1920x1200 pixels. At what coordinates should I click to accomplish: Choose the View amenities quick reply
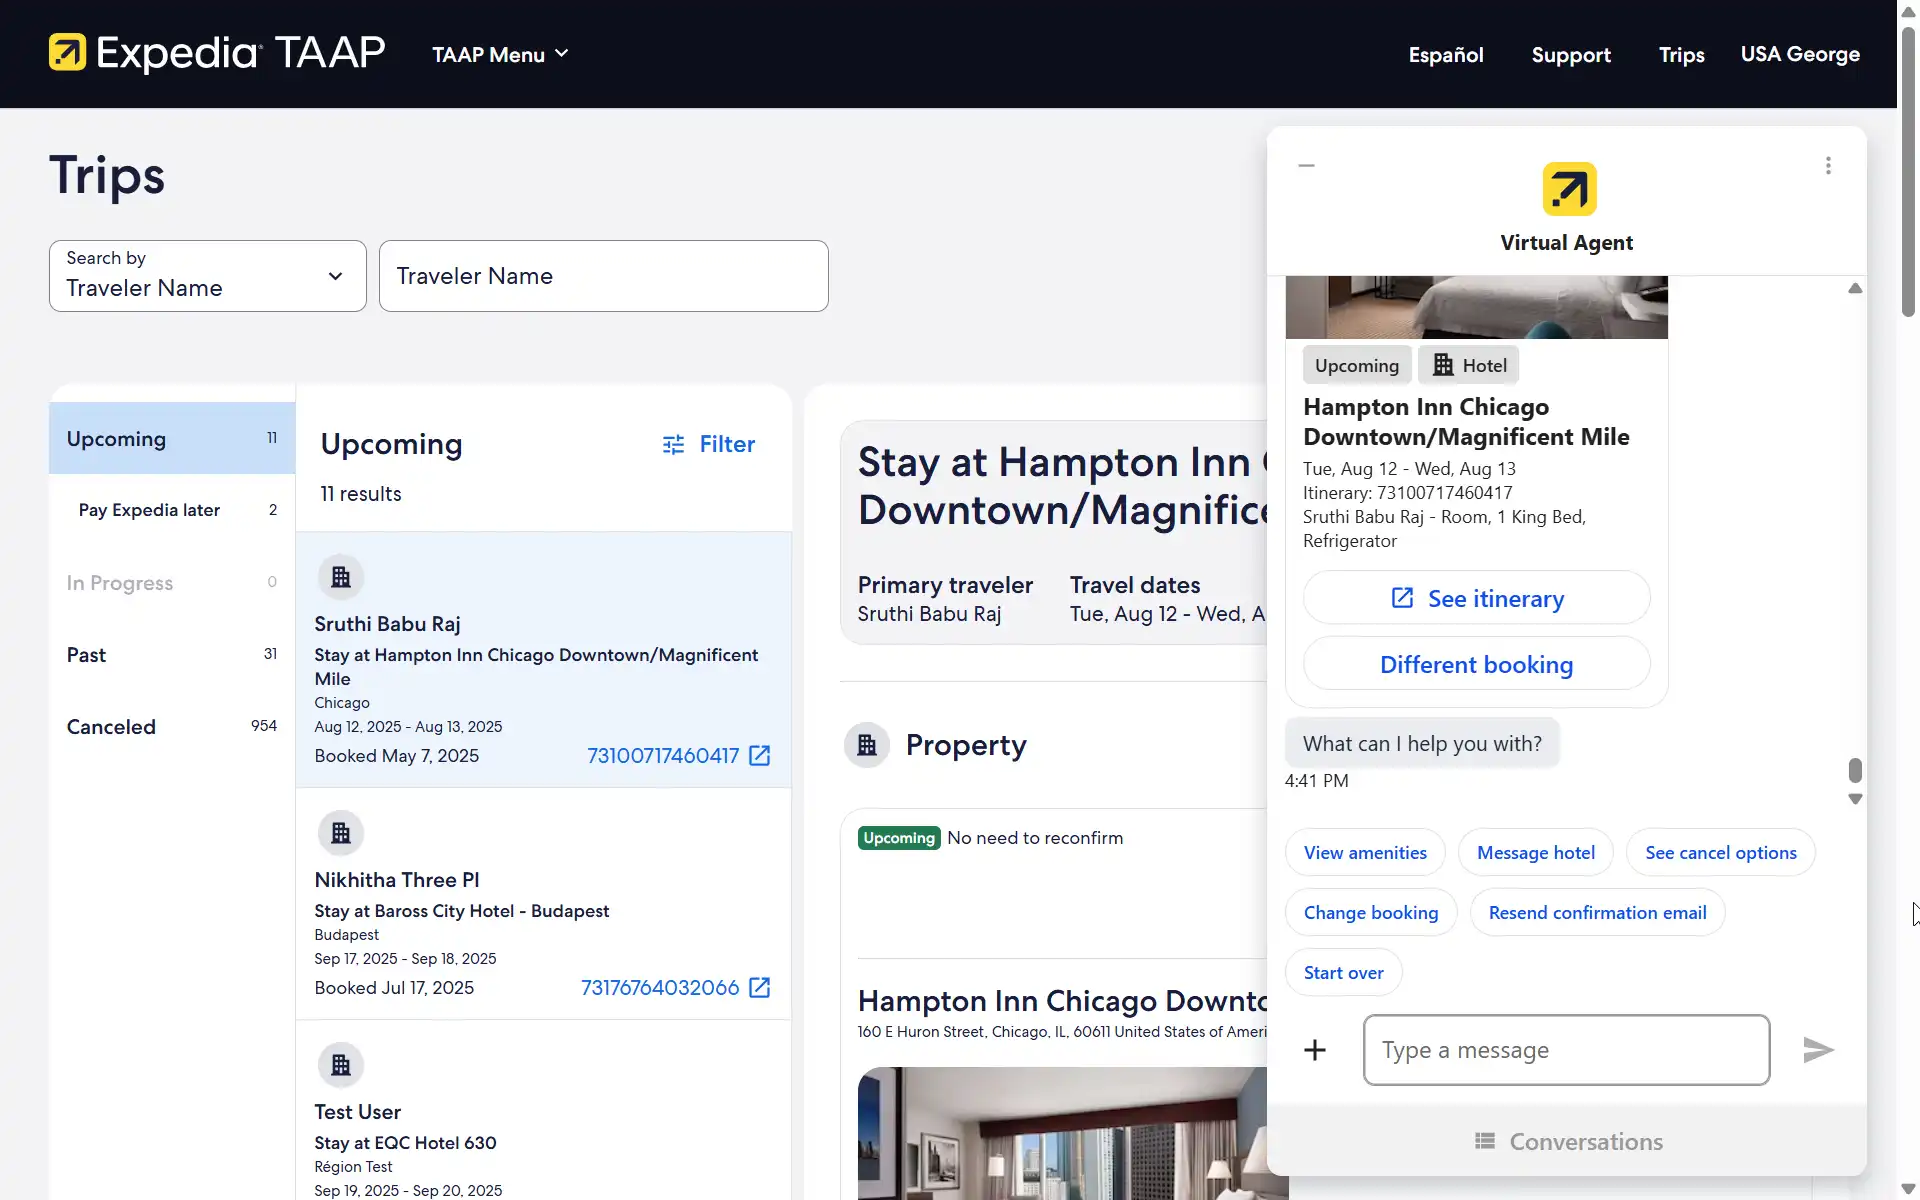[x=1365, y=853]
